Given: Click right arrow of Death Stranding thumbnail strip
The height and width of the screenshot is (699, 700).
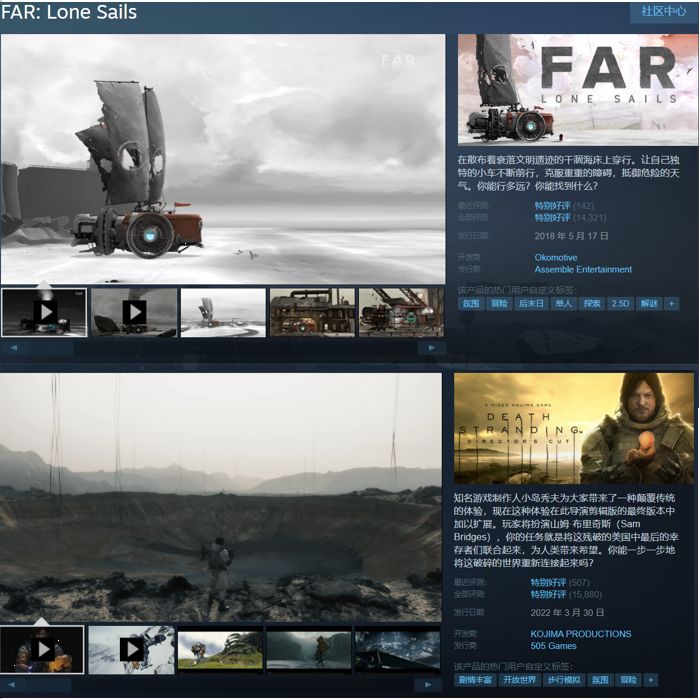Looking at the screenshot, I should [x=428, y=684].
